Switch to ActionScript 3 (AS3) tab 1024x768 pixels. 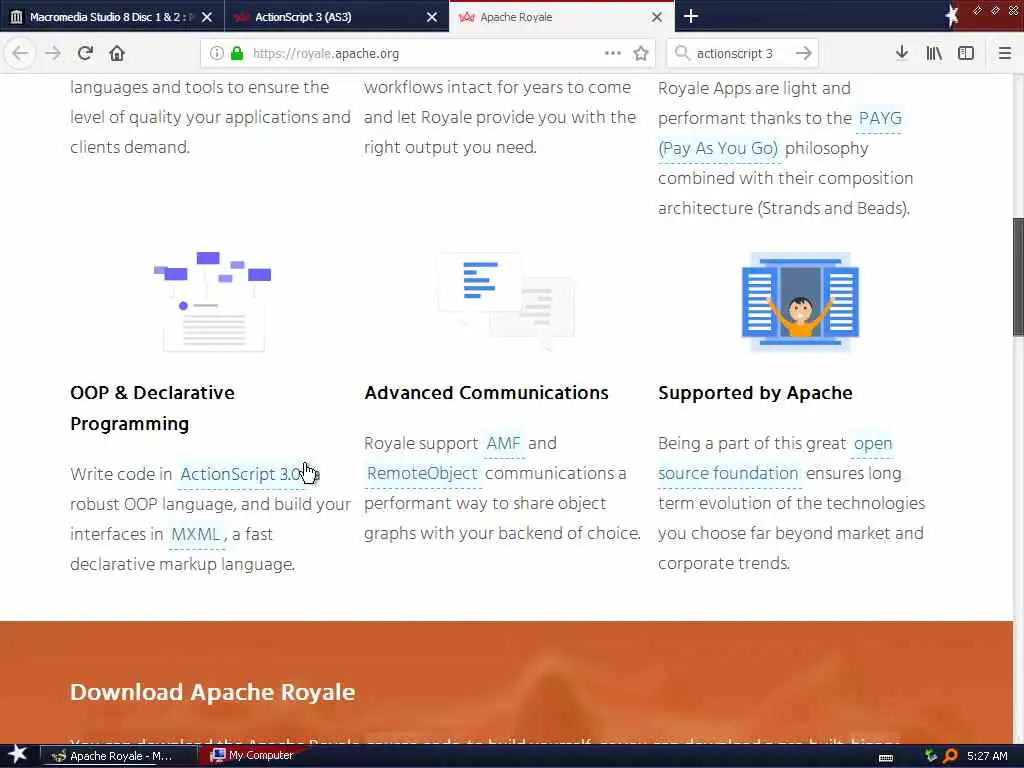click(x=336, y=17)
